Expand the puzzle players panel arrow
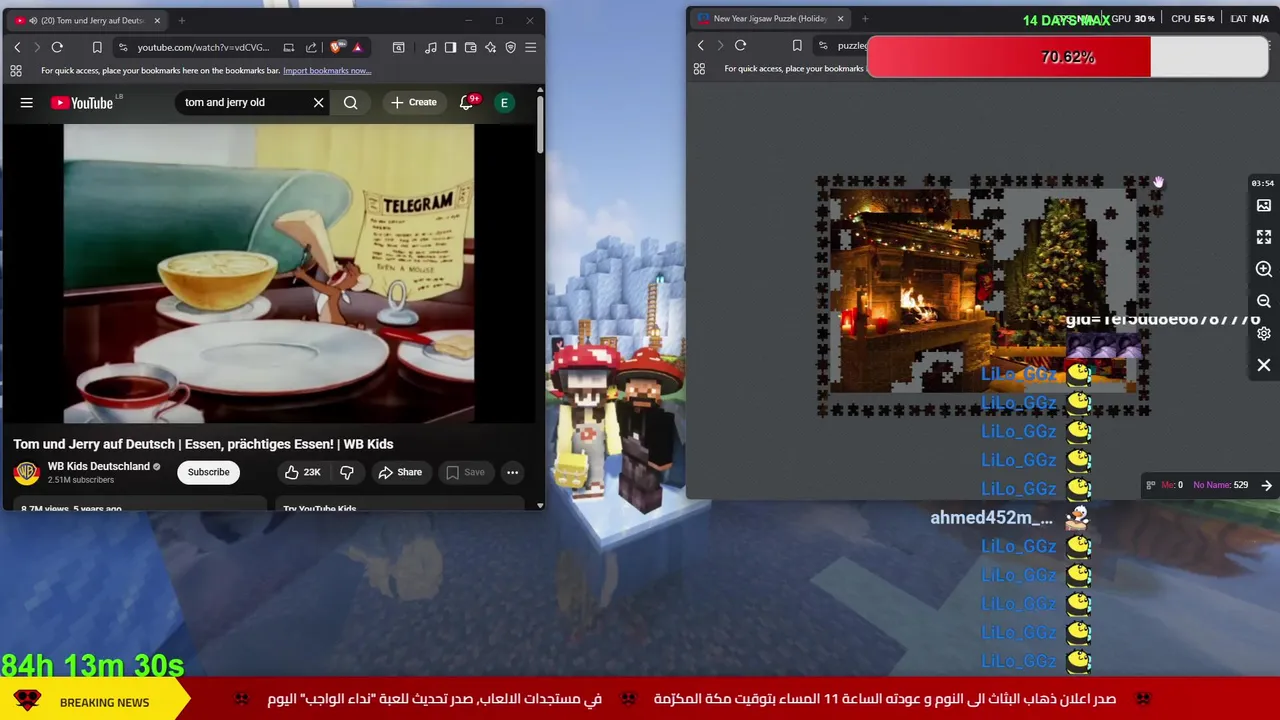 (1266, 485)
